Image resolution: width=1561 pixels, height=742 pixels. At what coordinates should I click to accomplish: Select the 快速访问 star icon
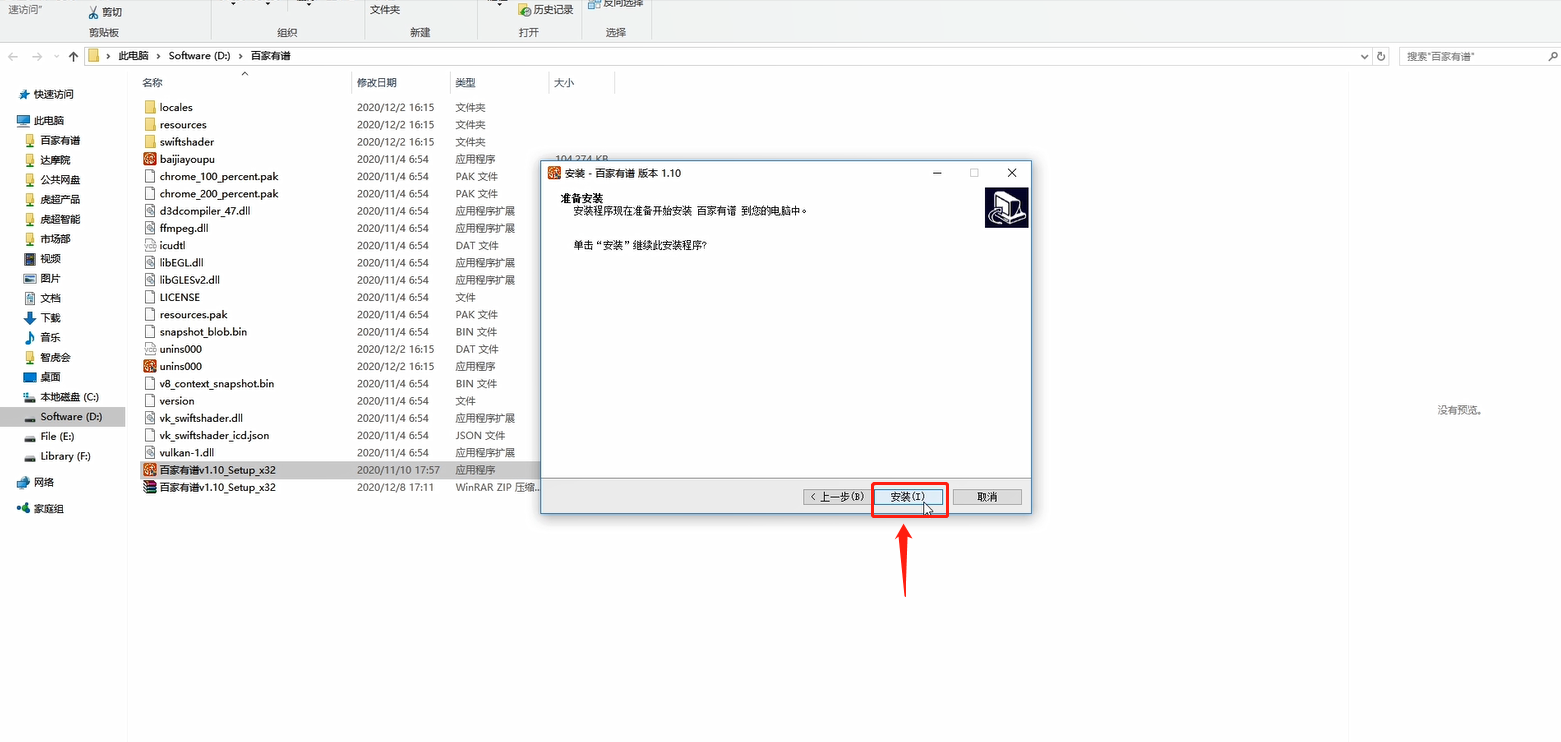pos(24,94)
